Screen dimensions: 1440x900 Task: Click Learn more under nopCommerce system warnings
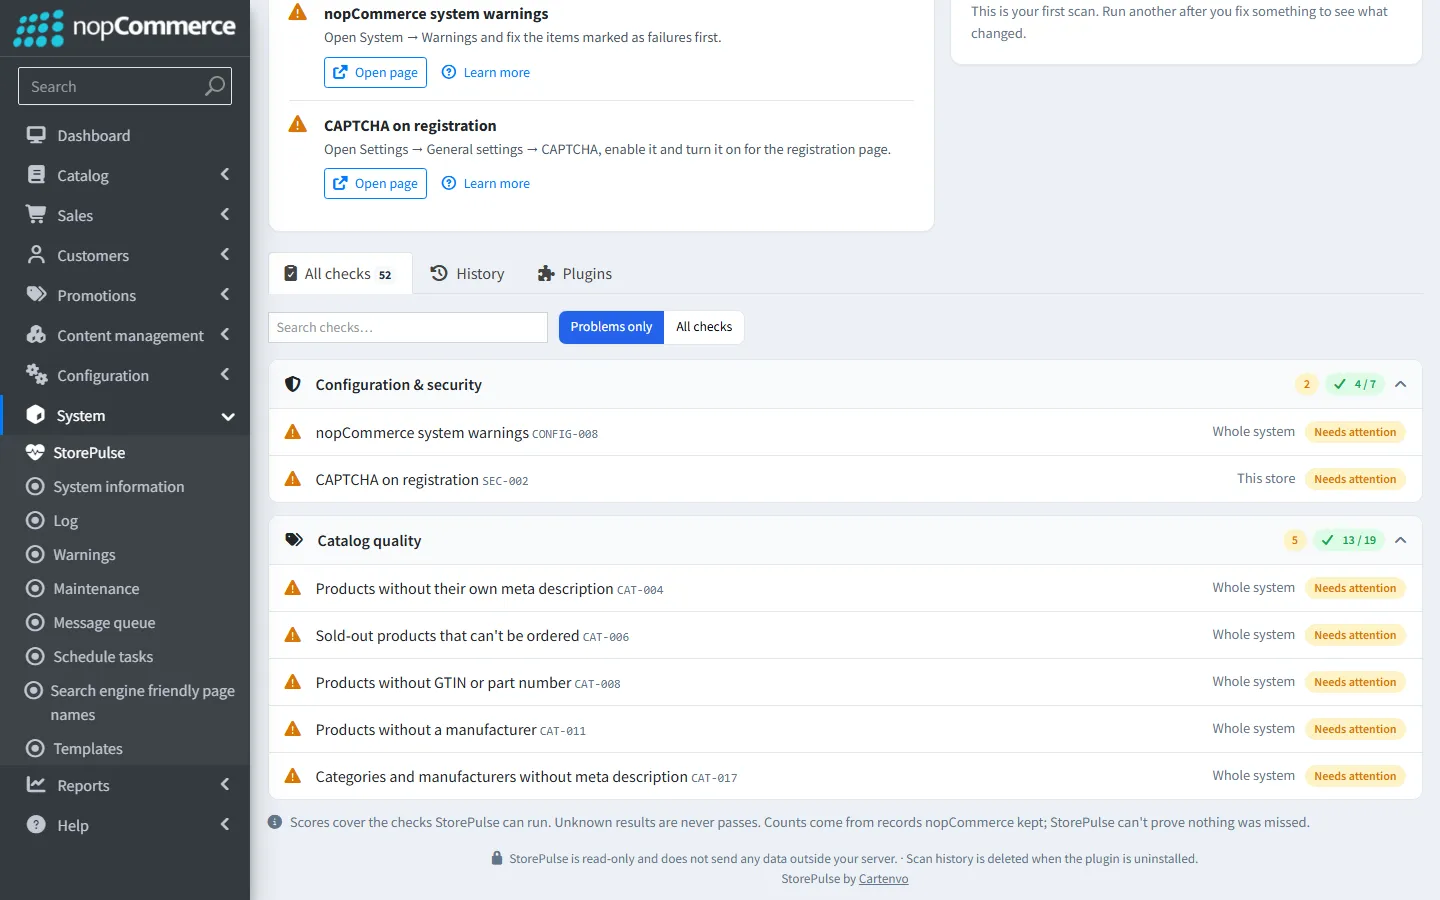point(486,72)
